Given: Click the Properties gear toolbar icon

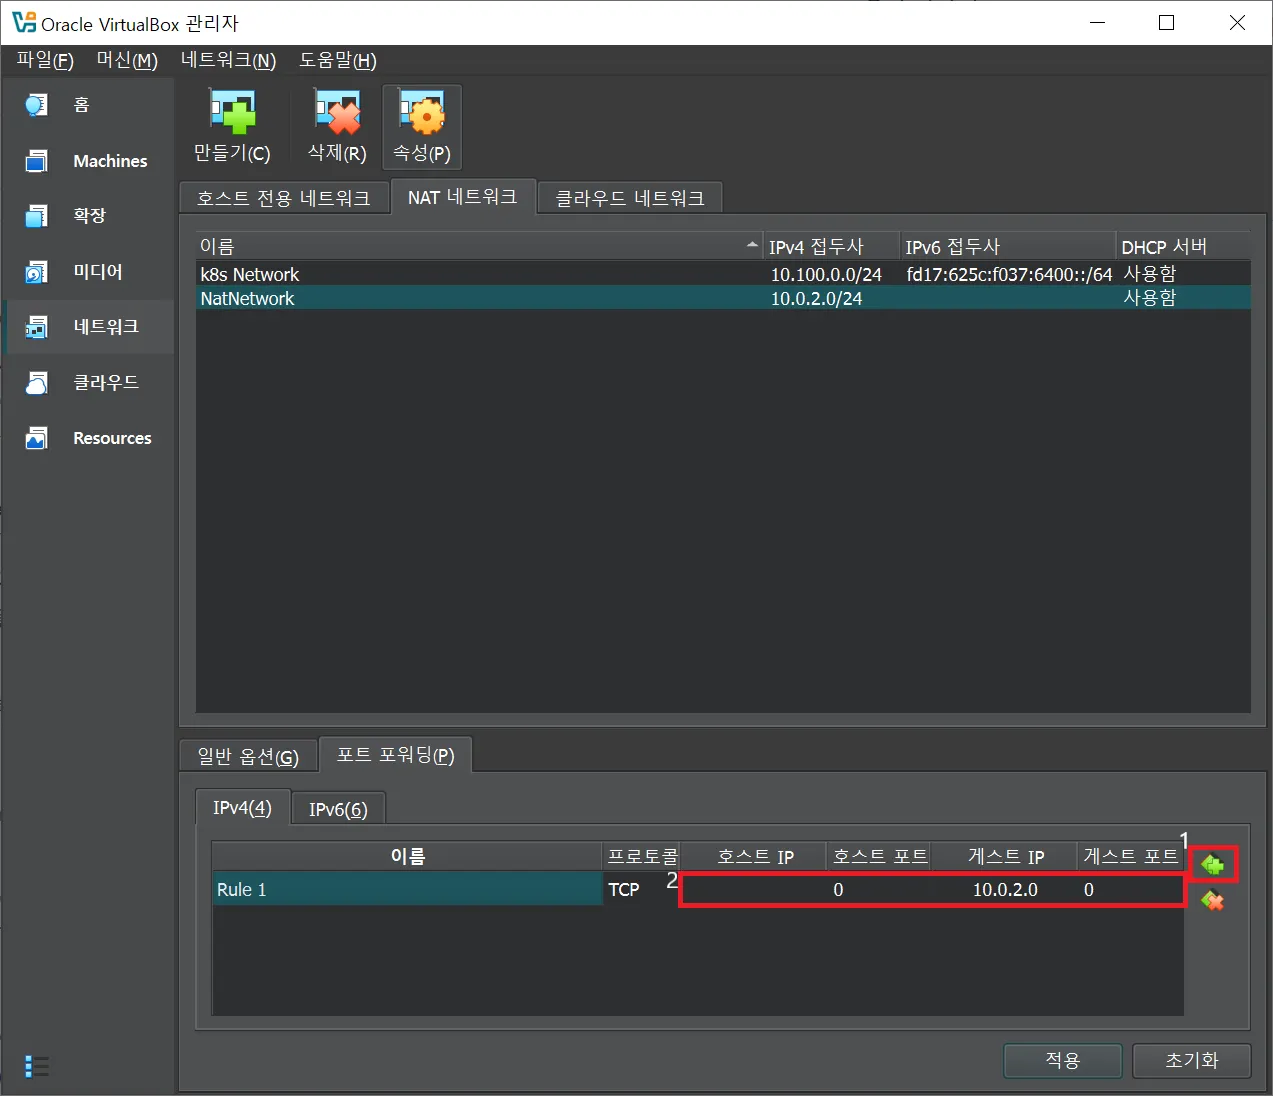Looking at the screenshot, I should (422, 126).
